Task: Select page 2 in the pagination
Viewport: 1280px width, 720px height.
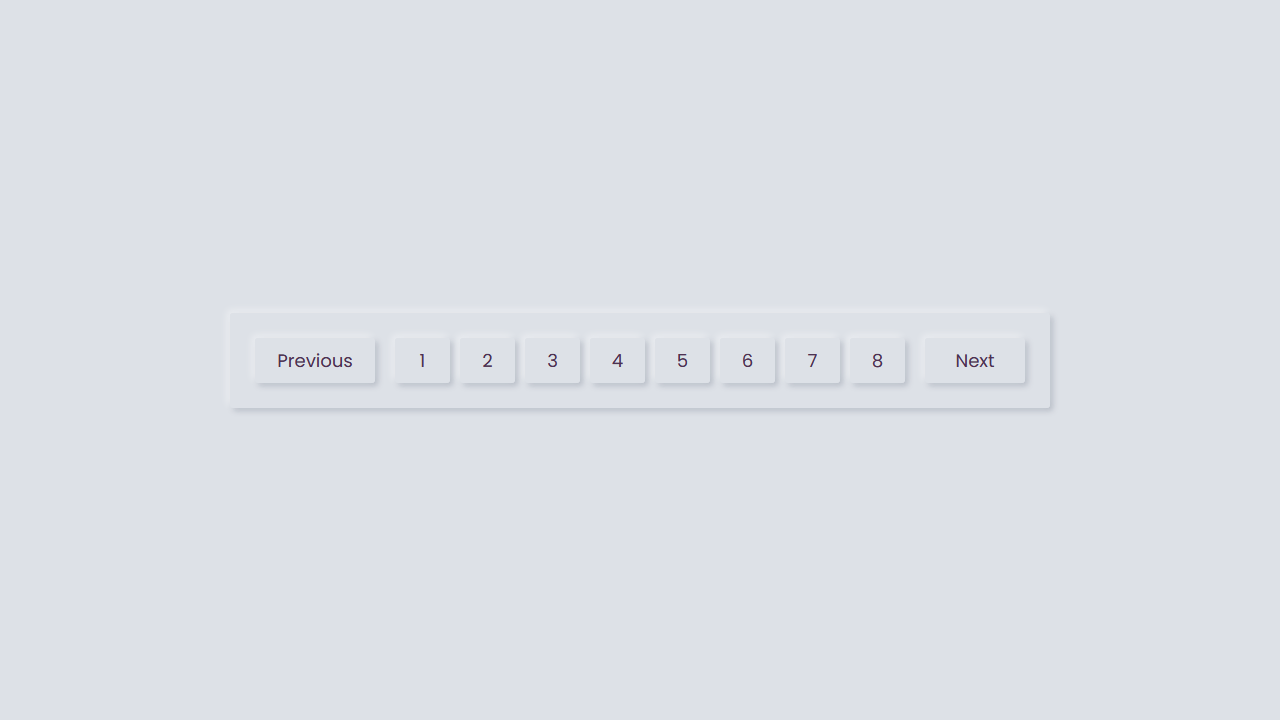Action: tap(487, 361)
